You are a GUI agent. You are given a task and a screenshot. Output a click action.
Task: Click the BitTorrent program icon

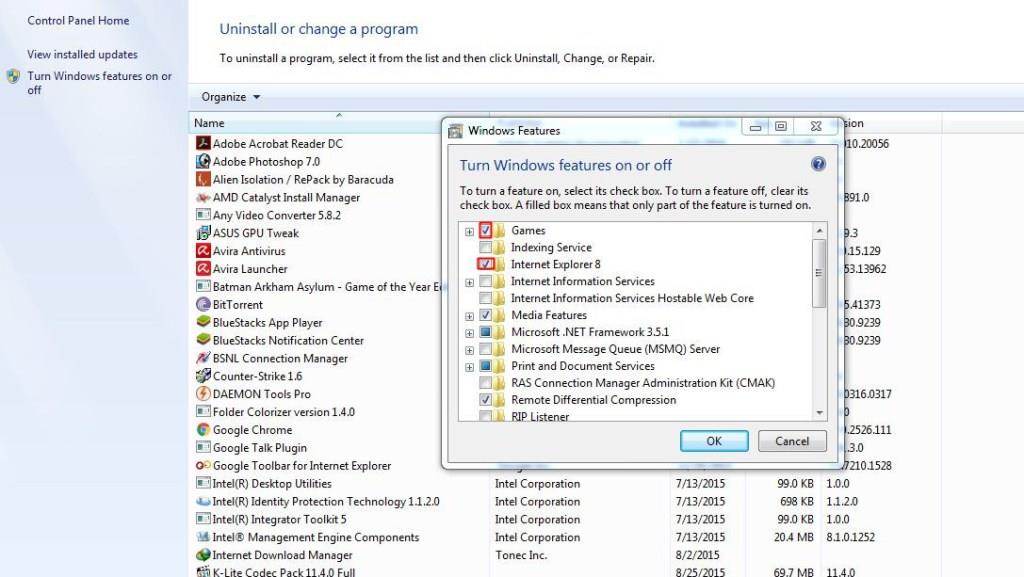tap(203, 304)
